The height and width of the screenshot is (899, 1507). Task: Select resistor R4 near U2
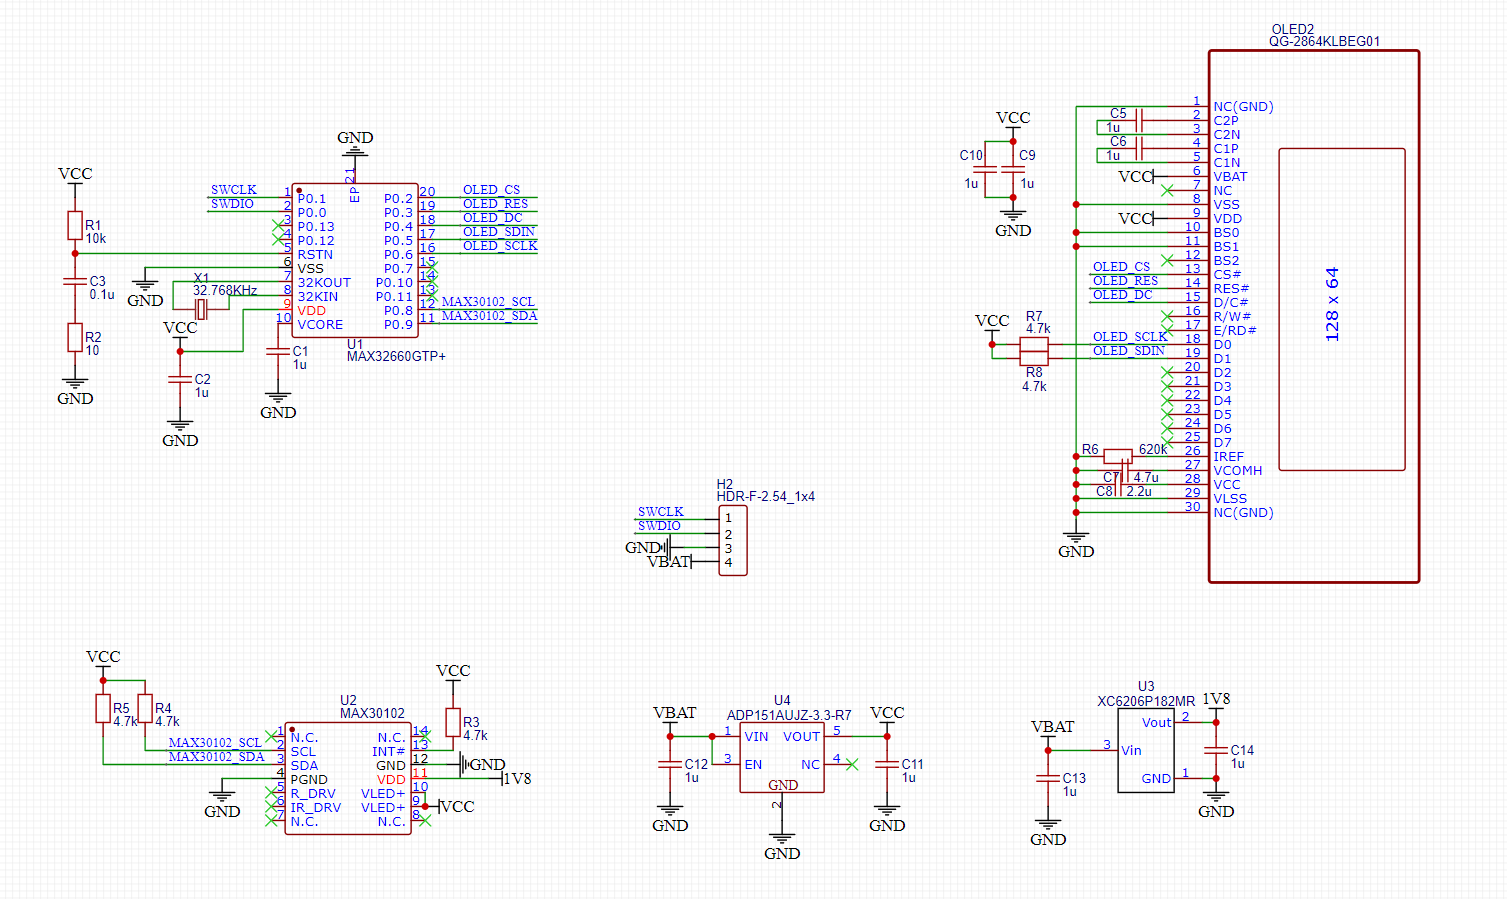145,709
